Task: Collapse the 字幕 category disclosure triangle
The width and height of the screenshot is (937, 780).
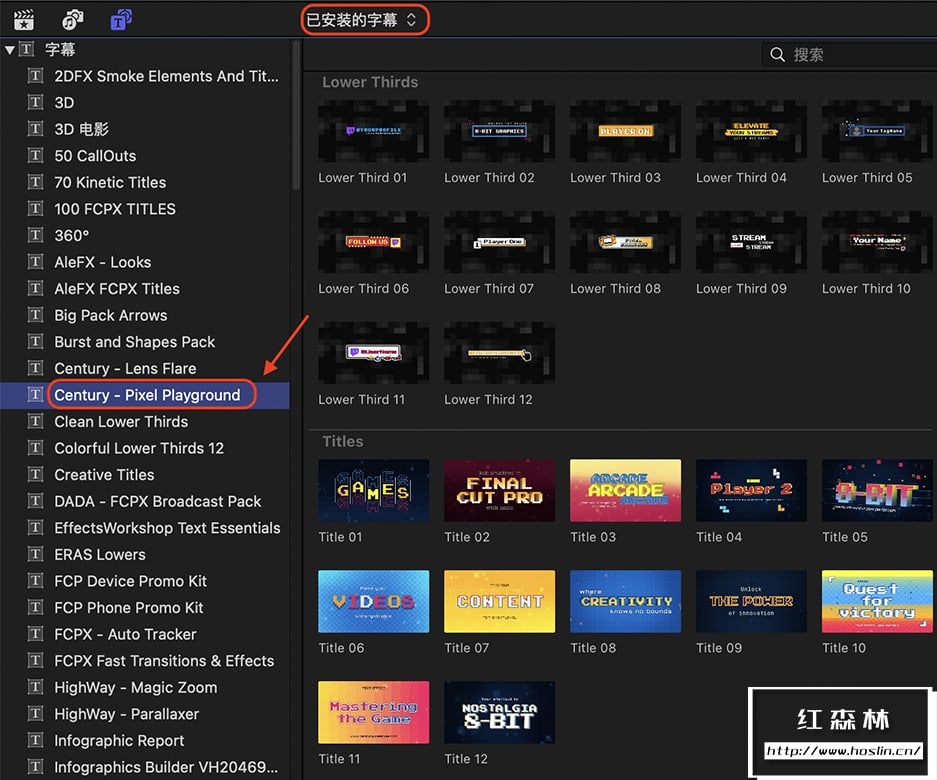Action: click(x=9, y=50)
